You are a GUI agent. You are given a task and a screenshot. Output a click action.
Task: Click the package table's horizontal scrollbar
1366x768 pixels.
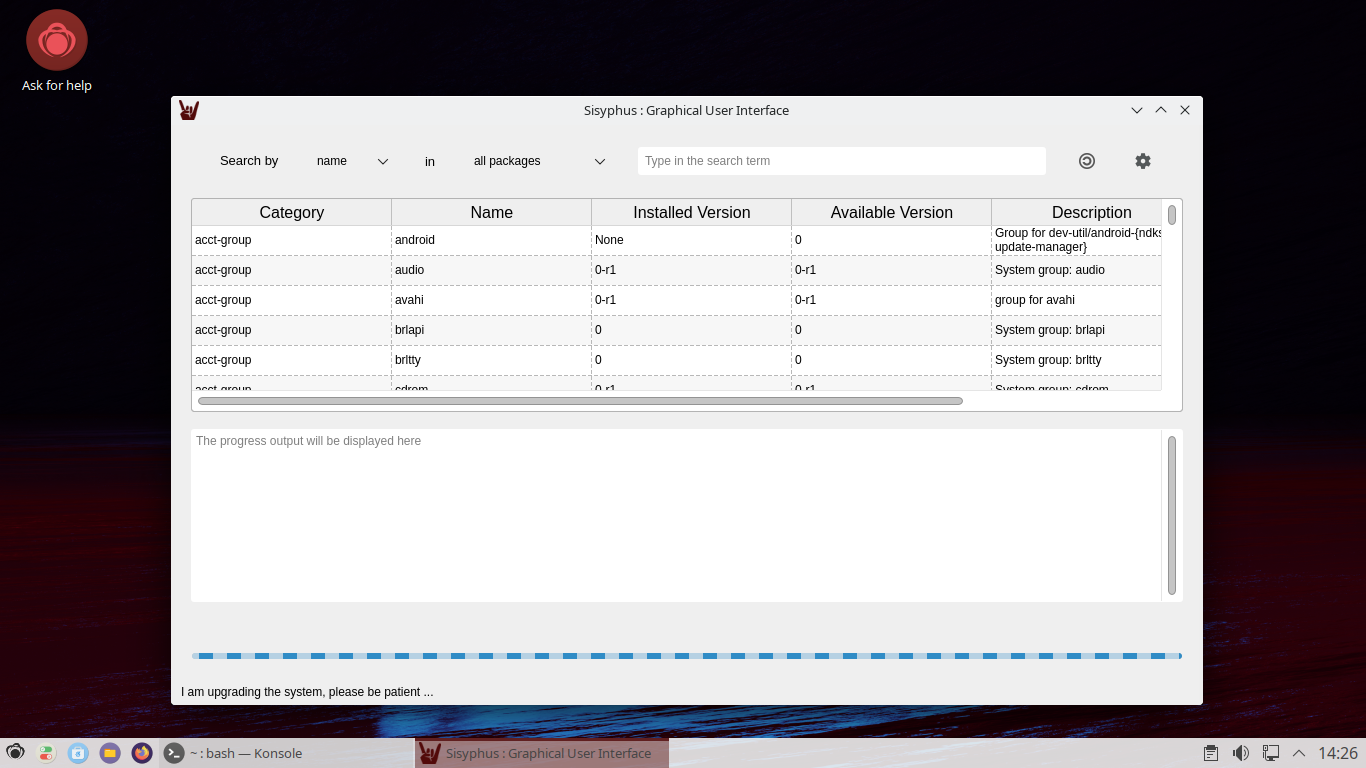(580, 401)
